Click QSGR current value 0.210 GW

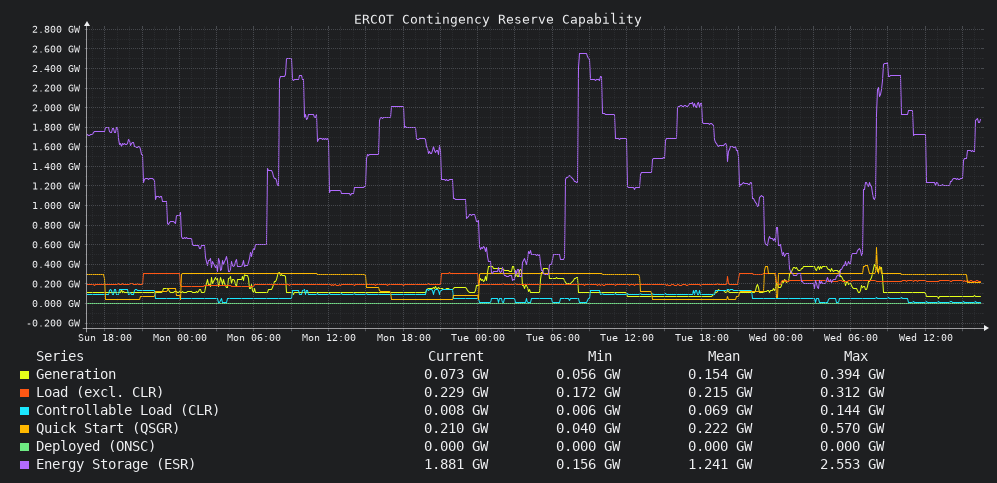[x=456, y=428]
